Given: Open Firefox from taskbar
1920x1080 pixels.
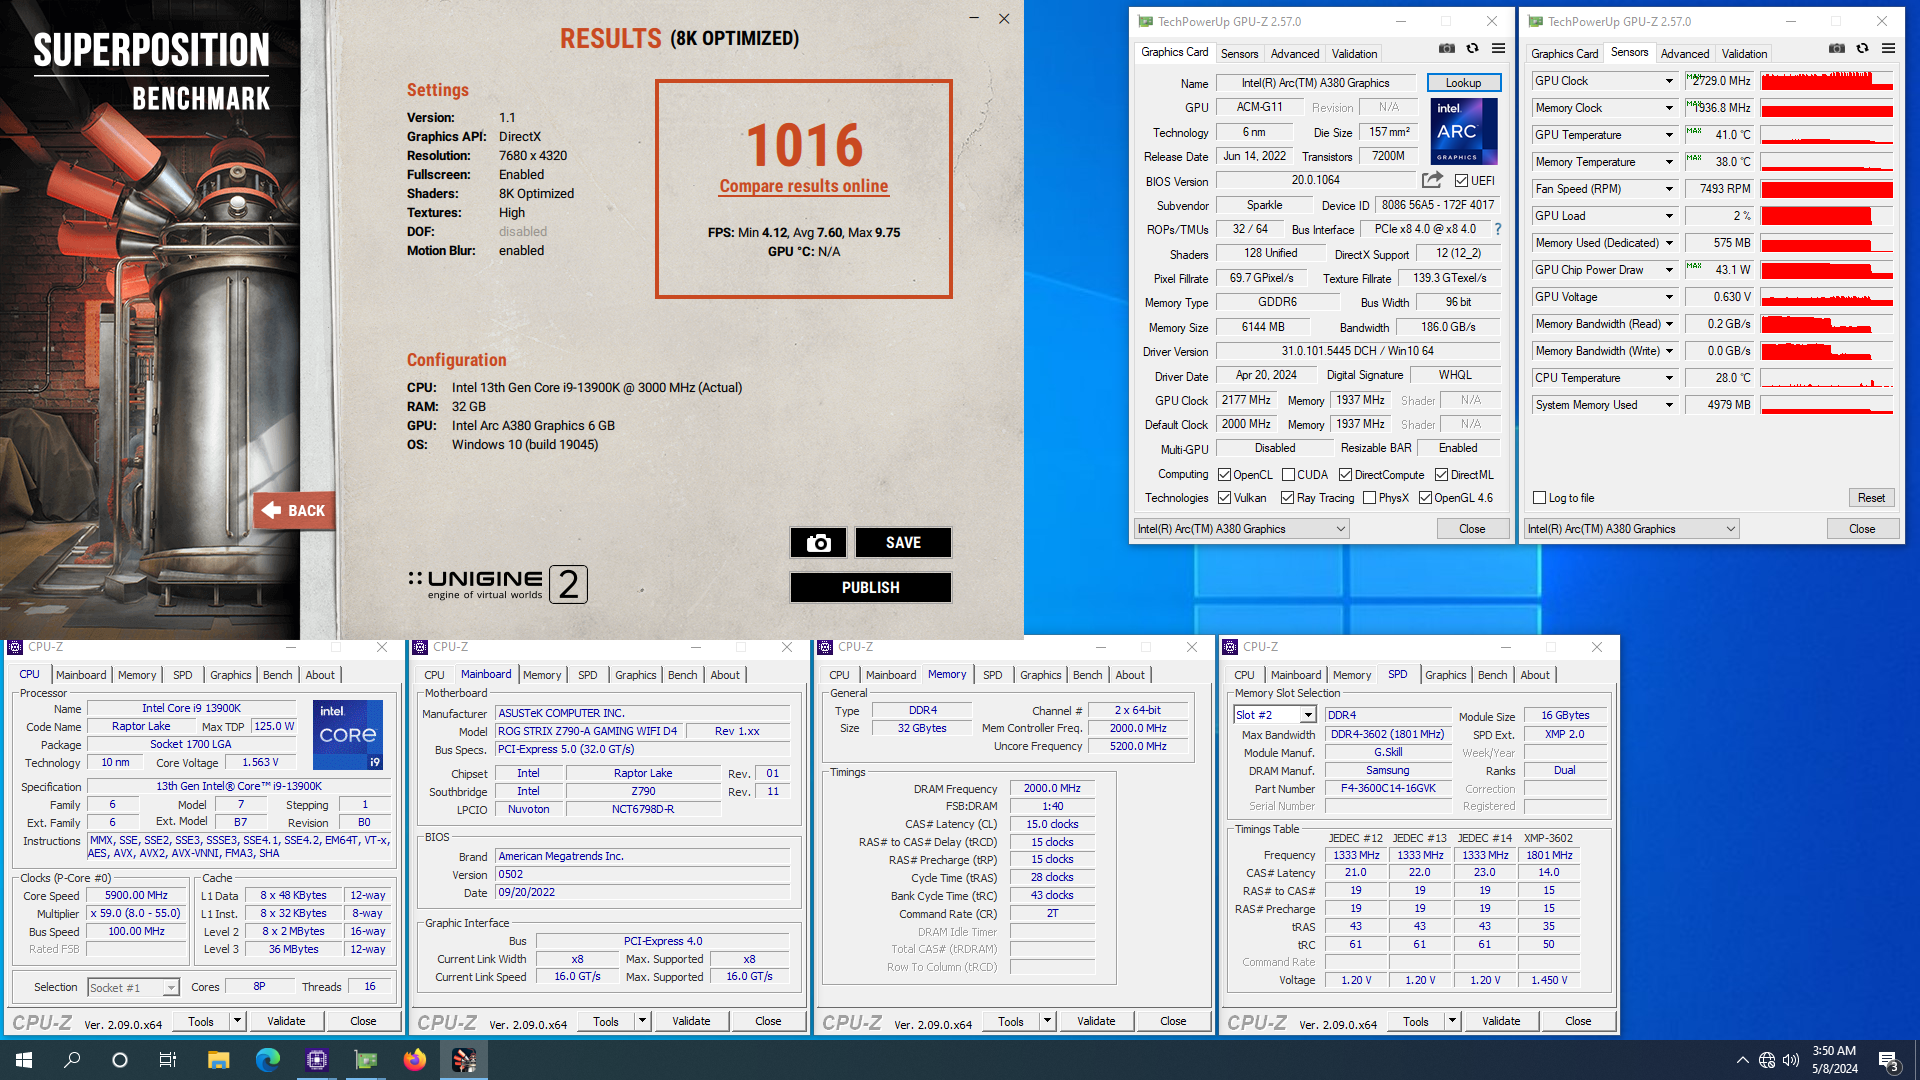Looking at the screenshot, I should [x=415, y=1060].
